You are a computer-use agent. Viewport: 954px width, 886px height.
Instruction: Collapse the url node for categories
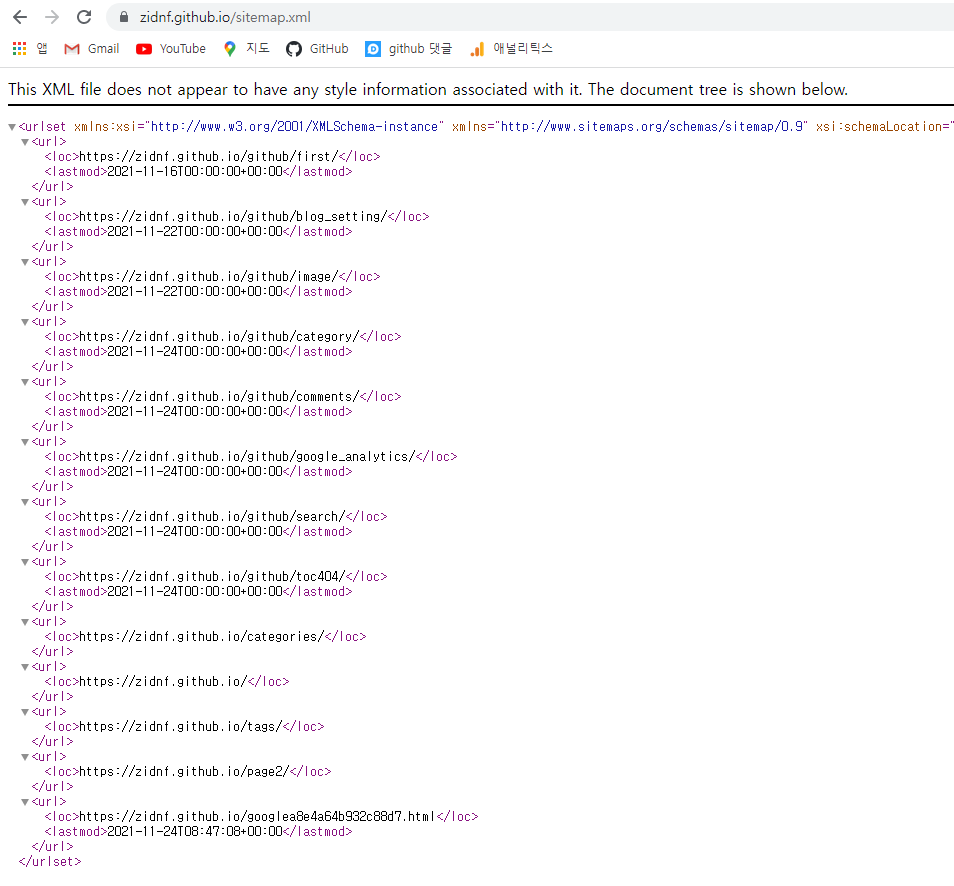click(x=26, y=622)
